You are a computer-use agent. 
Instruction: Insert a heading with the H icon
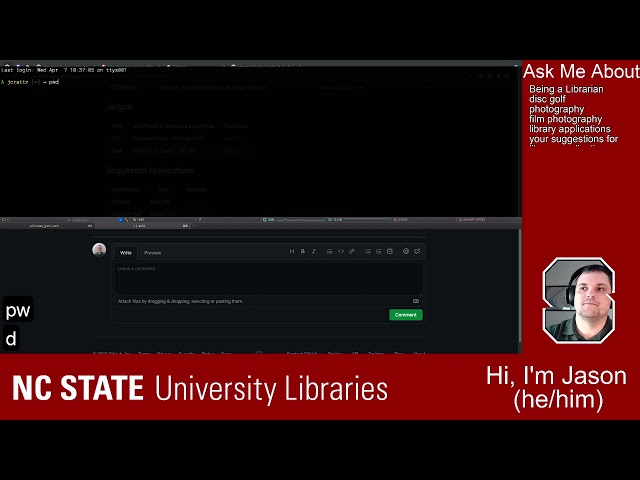[x=291, y=251]
